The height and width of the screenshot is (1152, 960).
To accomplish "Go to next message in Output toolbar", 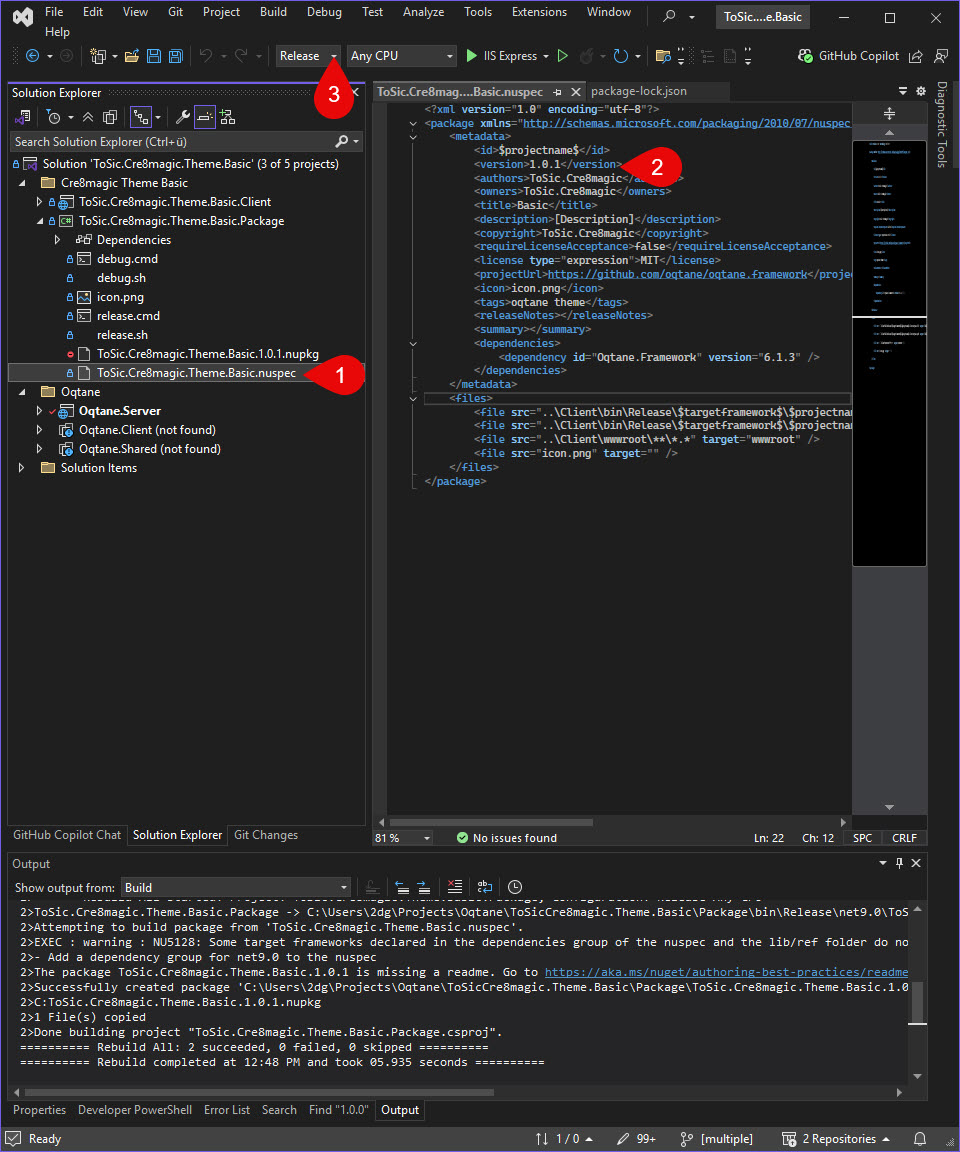I will pos(424,887).
